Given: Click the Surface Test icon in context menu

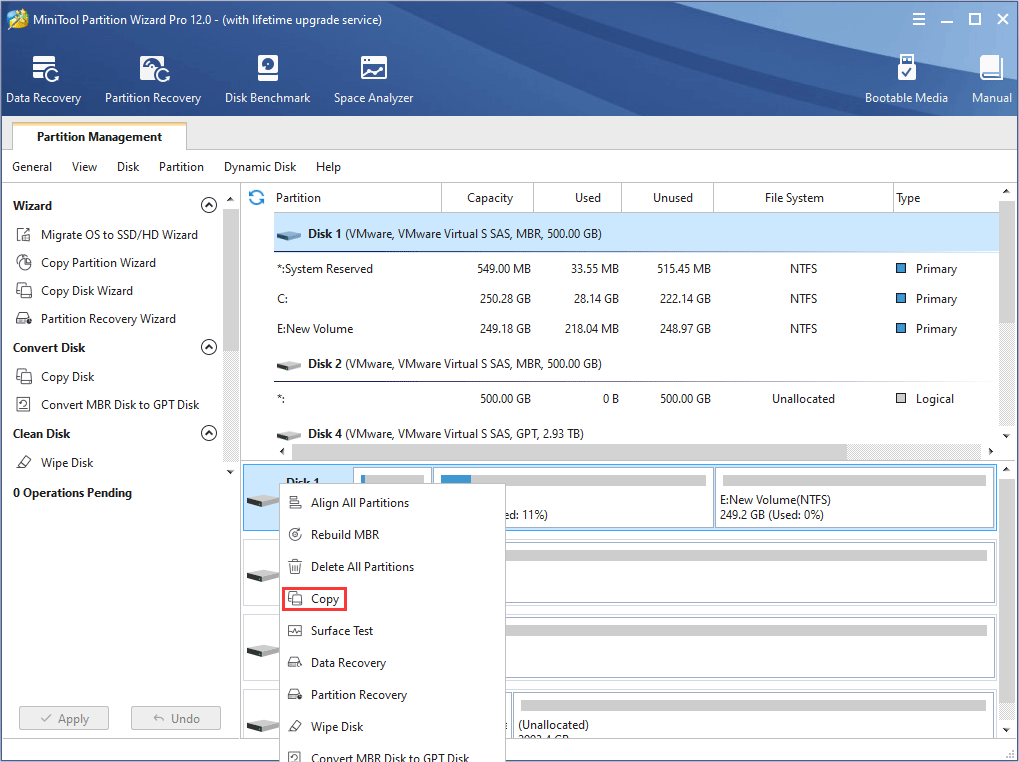Looking at the screenshot, I should (x=295, y=631).
